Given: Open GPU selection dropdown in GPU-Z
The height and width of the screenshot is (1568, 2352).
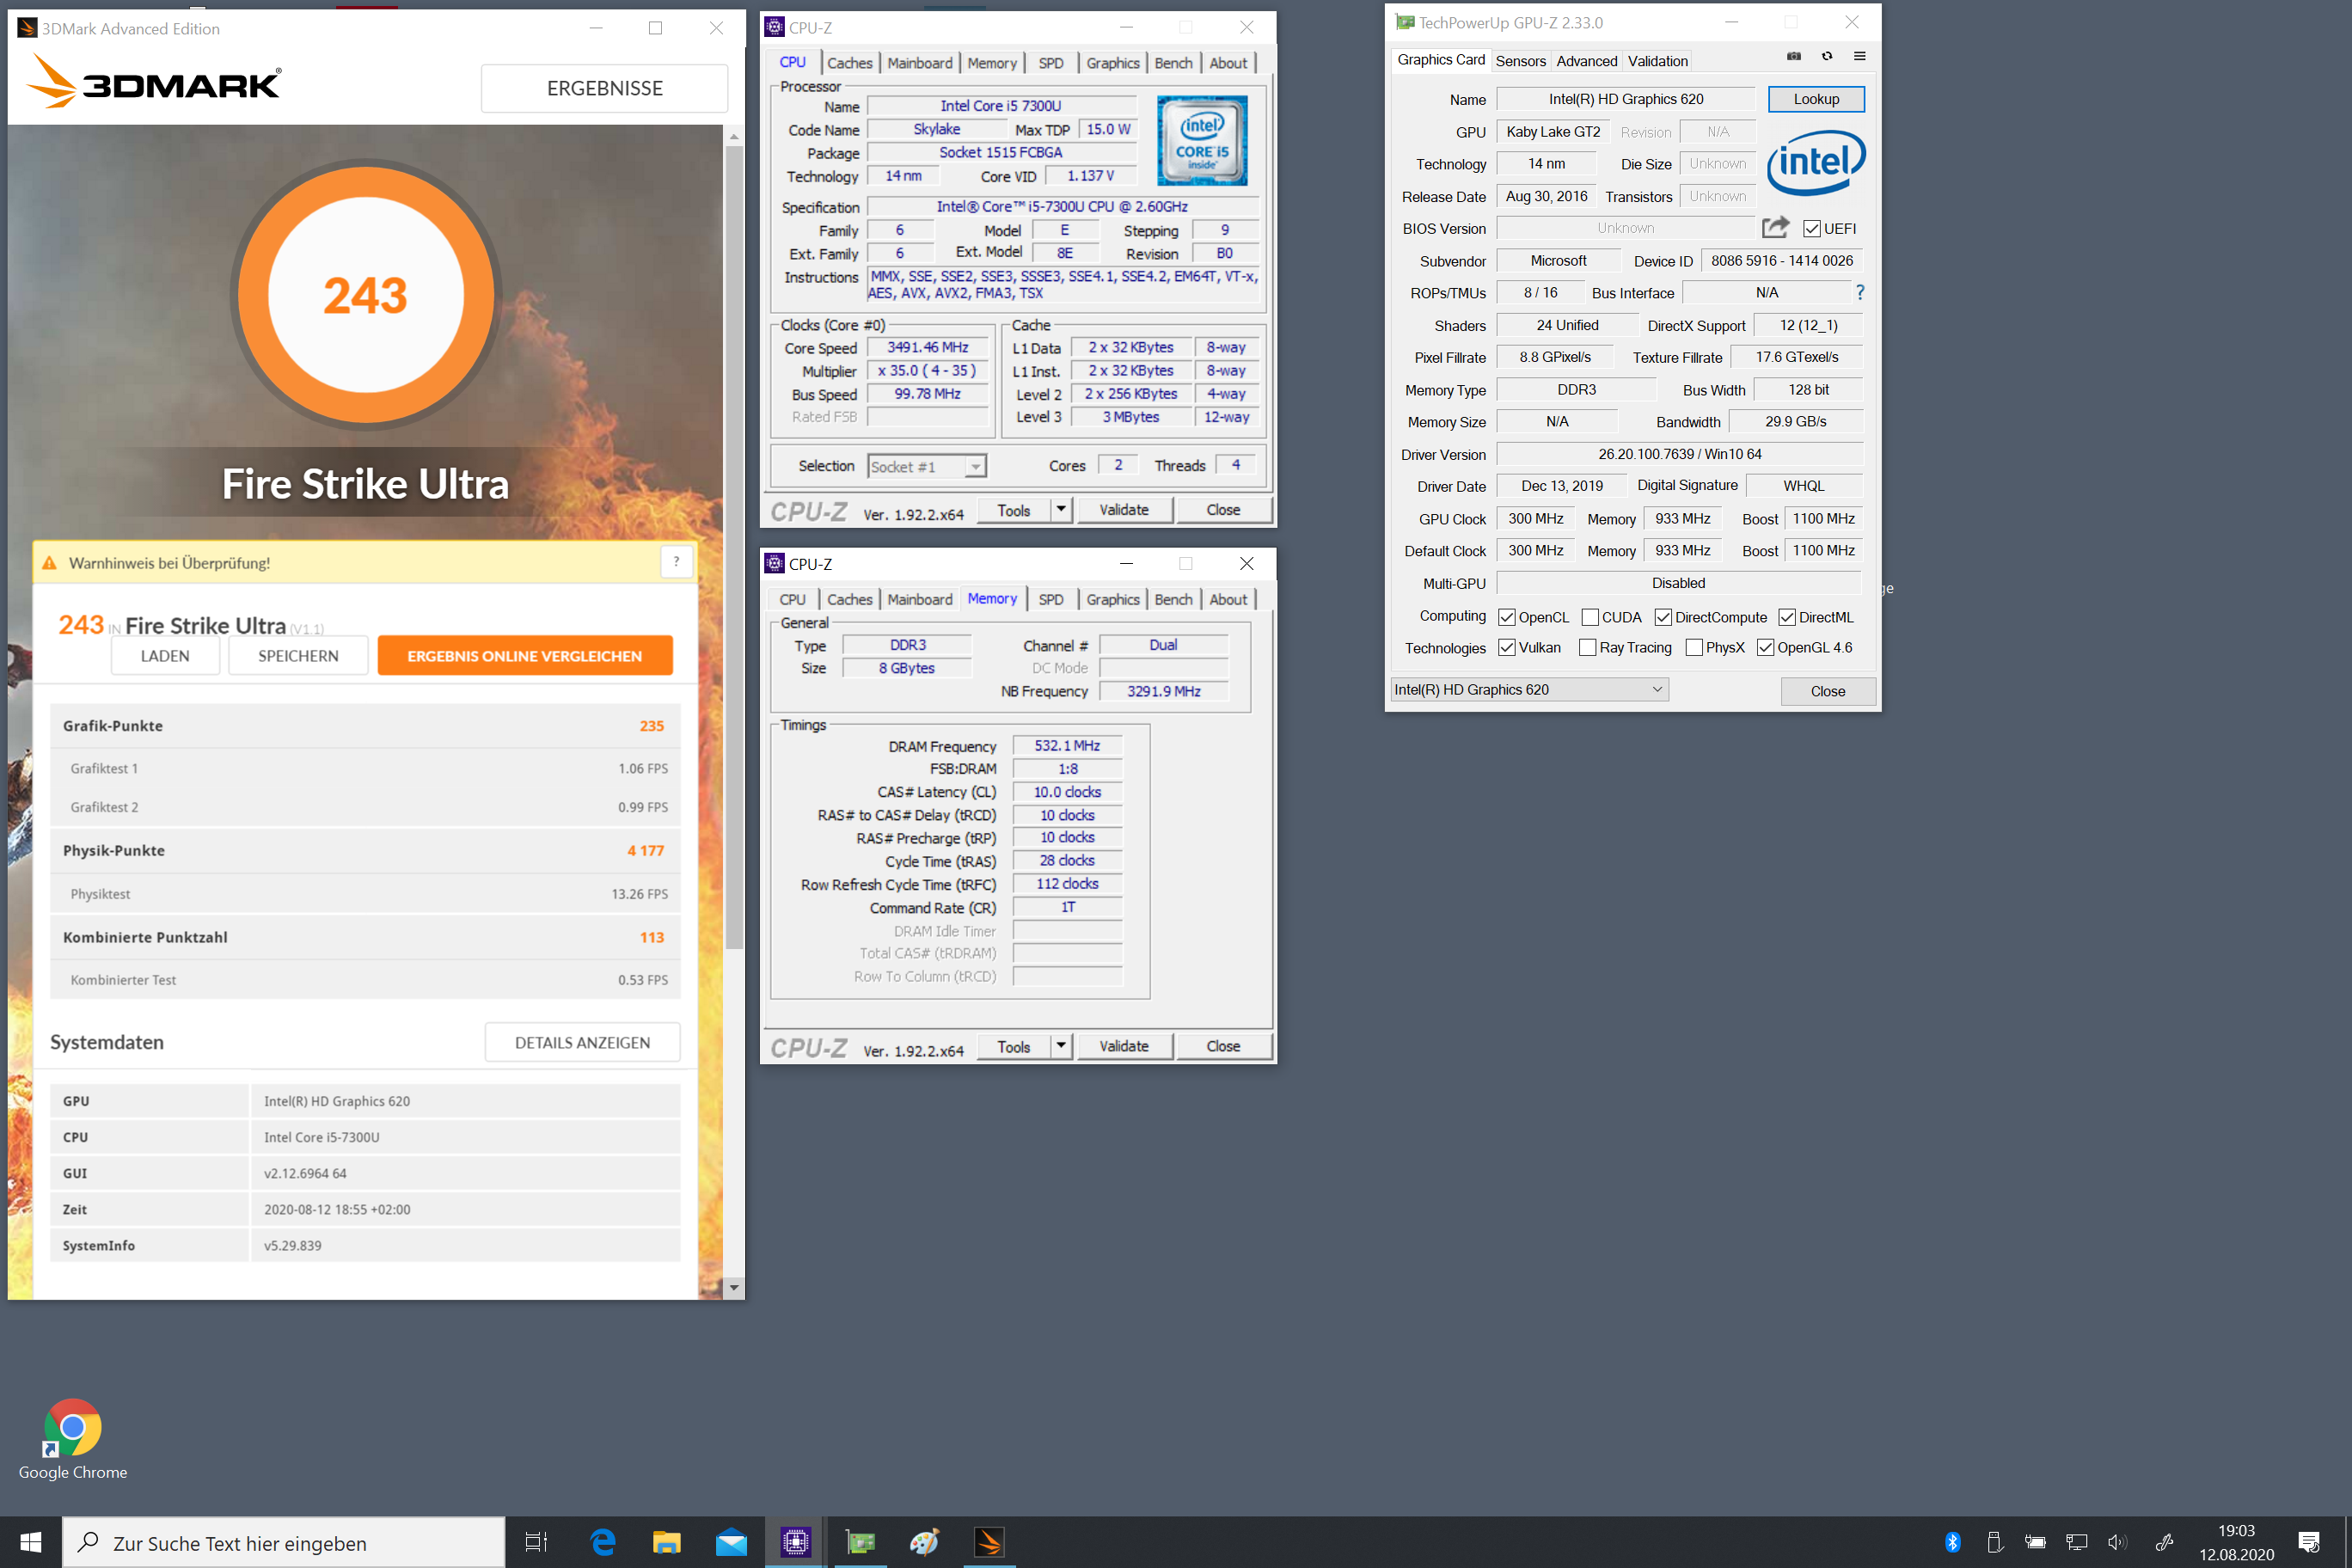Looking at the screenshot, I should (x=1529, y=689).
